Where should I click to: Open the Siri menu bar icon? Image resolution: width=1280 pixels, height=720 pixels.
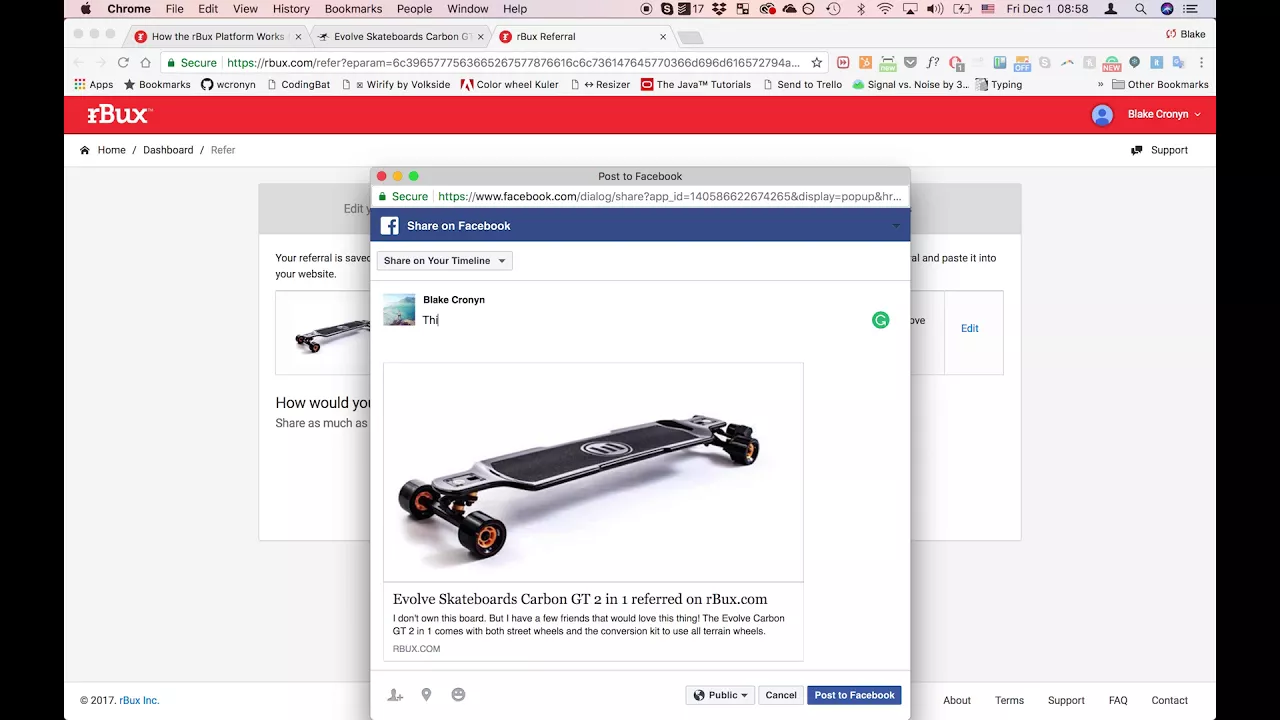pos(1167,9)
